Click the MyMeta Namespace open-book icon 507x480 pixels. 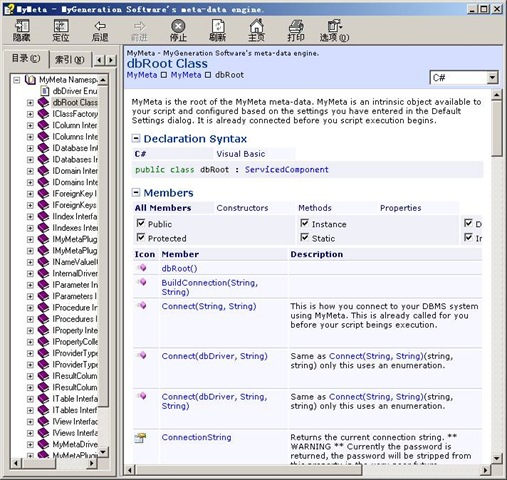coord(31,80)
